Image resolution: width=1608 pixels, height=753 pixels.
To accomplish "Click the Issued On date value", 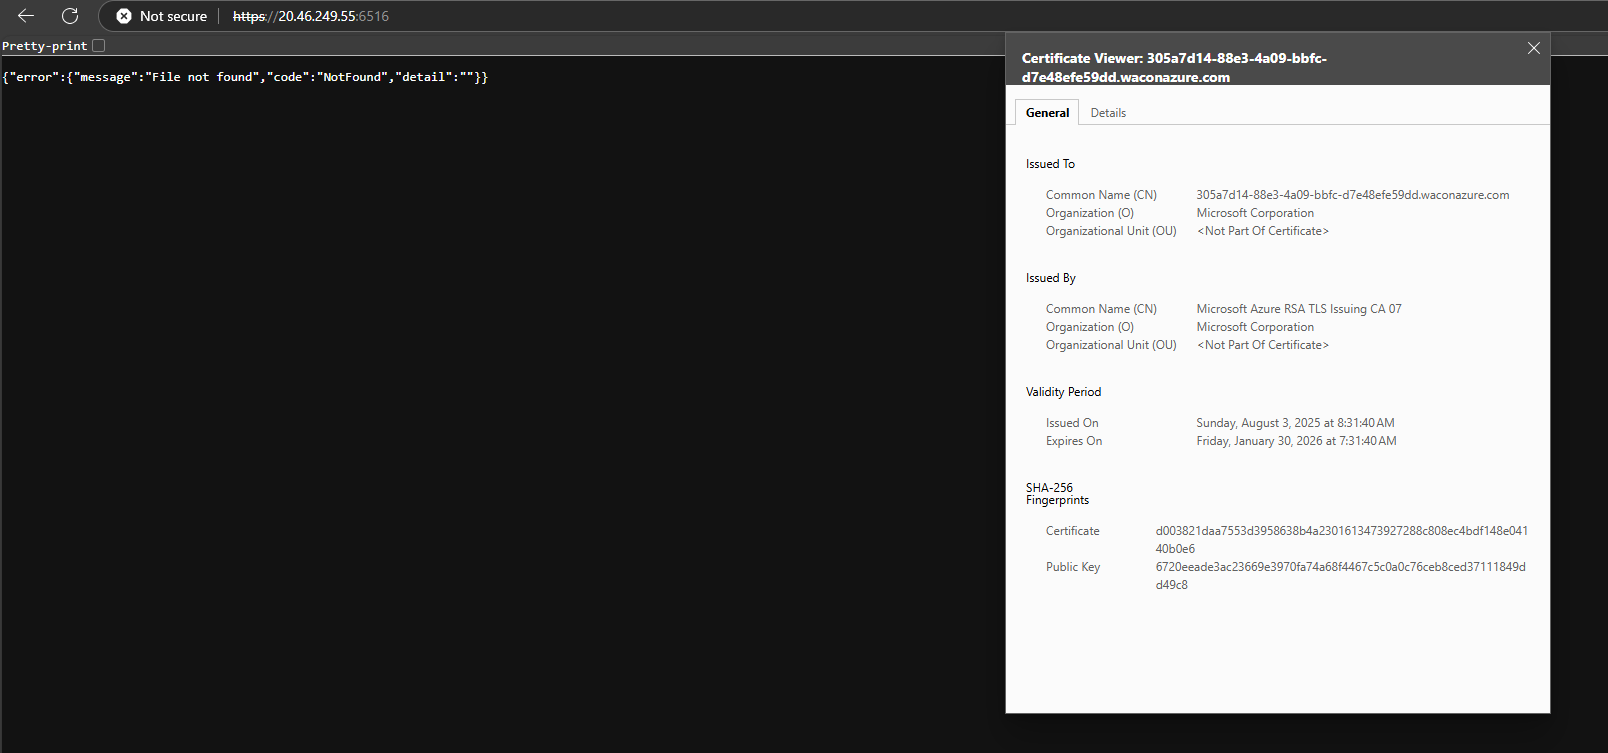I will [x=1295, y=423].
